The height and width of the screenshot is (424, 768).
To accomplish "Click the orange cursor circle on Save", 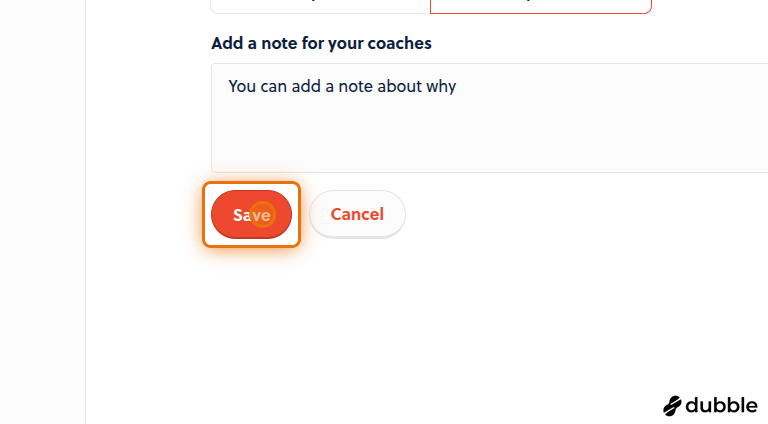I will [263, 214].
